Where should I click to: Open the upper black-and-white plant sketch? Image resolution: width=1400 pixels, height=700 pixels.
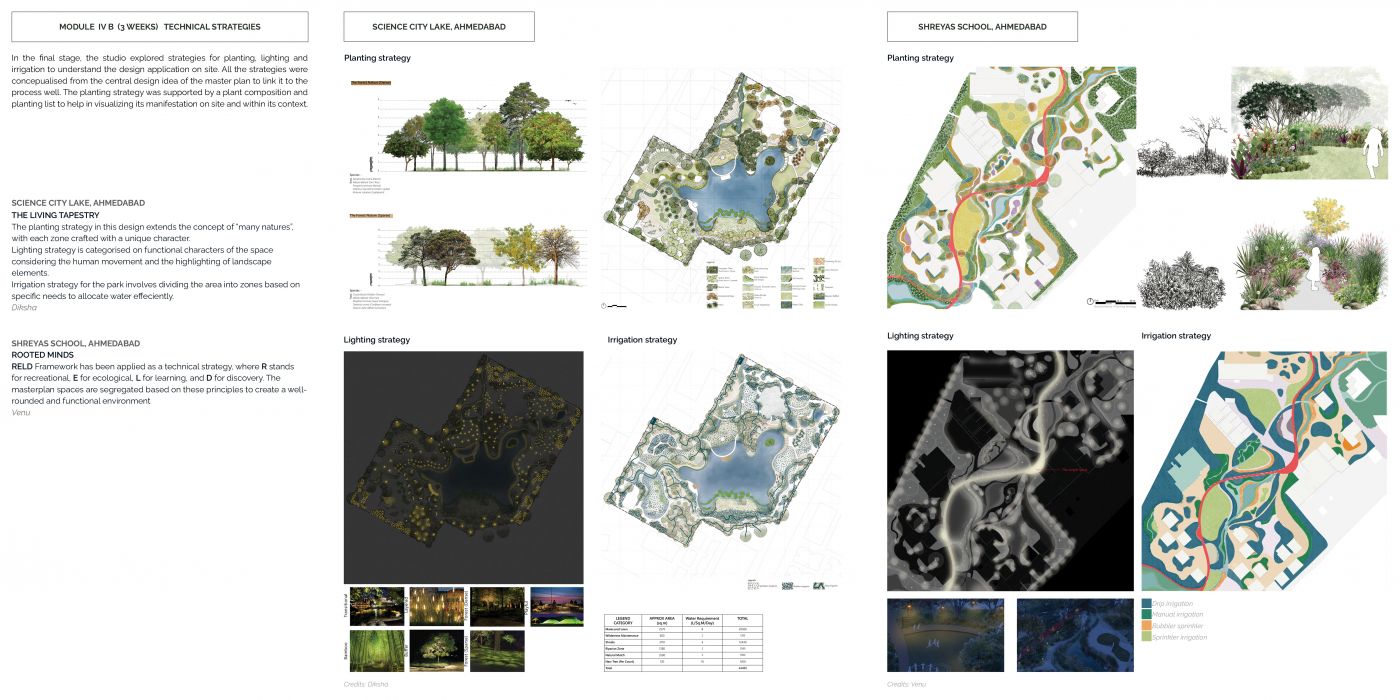tap(1182, 149)
